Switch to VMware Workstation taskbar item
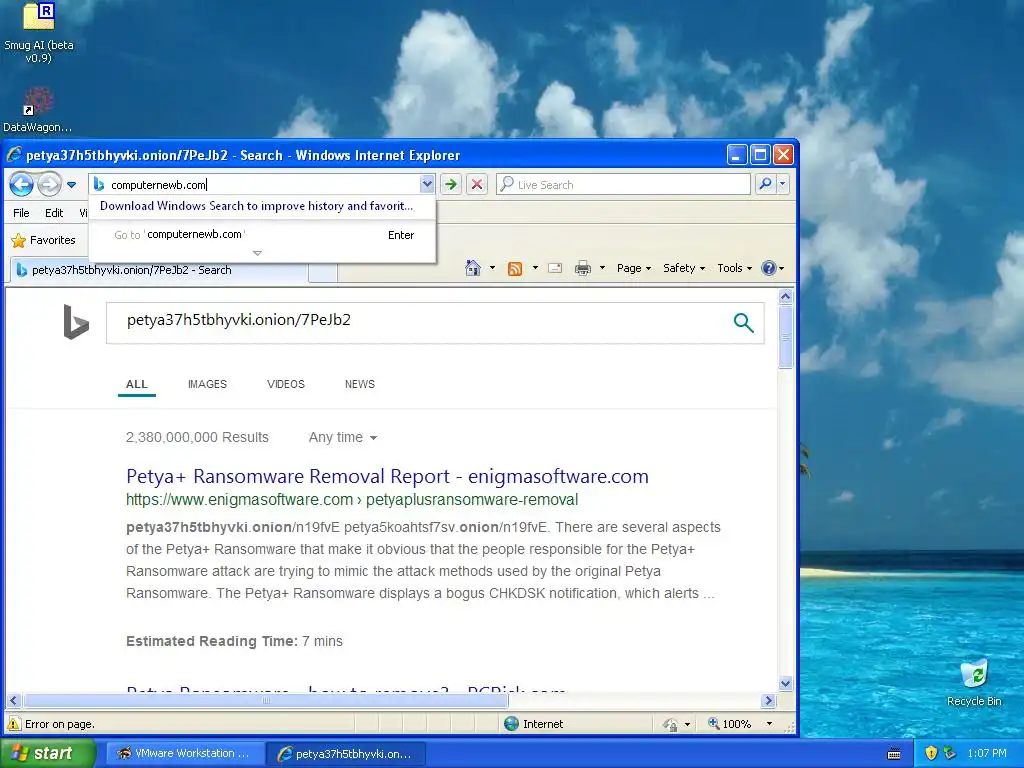Viewport: 1024px width, 768px height. [185, 754]
